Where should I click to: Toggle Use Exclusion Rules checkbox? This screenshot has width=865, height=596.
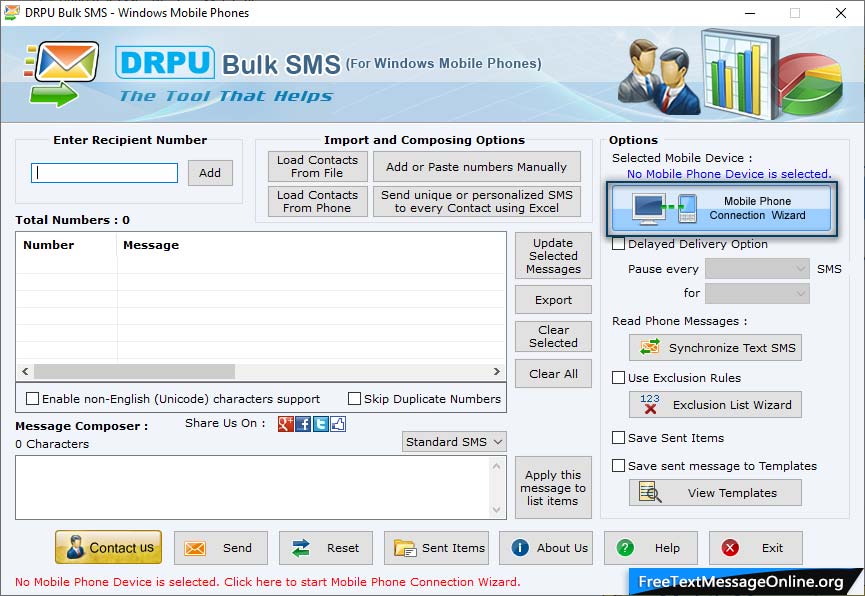coord(618,377)
